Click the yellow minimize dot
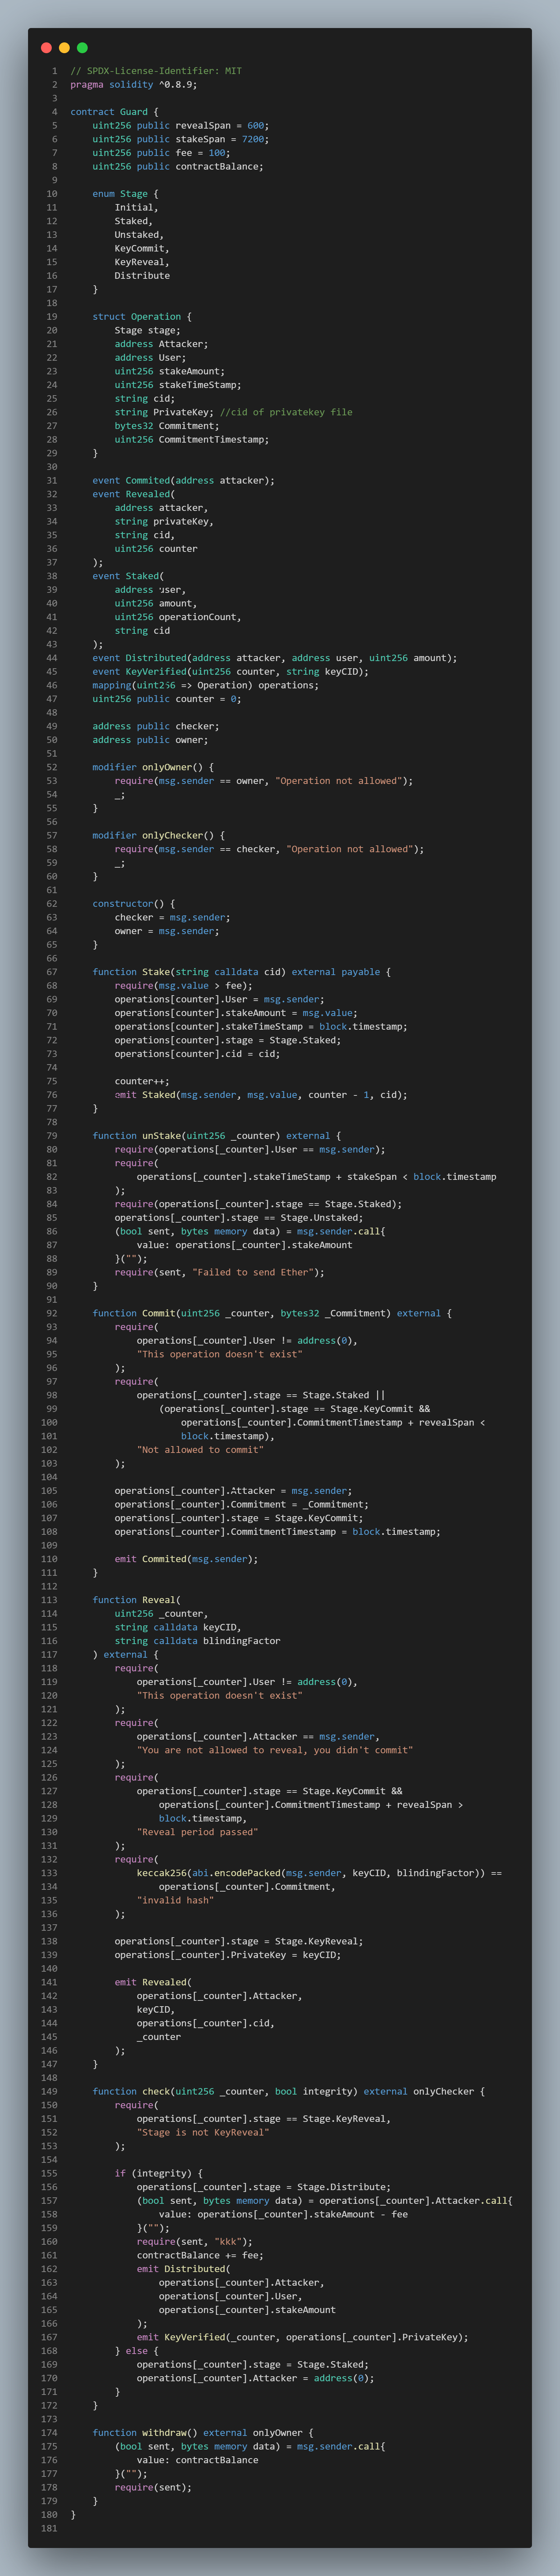This screenshot has height=2576, width=560. 64,48
